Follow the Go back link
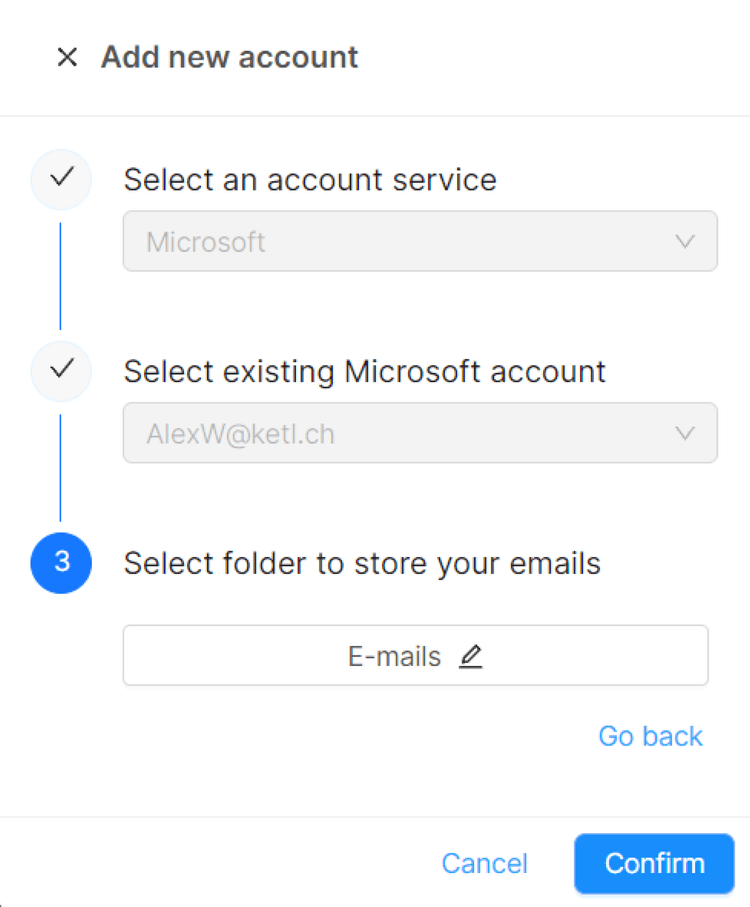 tap(650, 736)
